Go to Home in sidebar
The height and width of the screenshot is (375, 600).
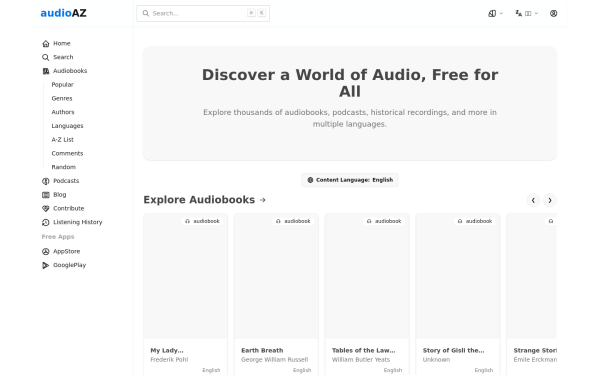(x=62, y=44)
